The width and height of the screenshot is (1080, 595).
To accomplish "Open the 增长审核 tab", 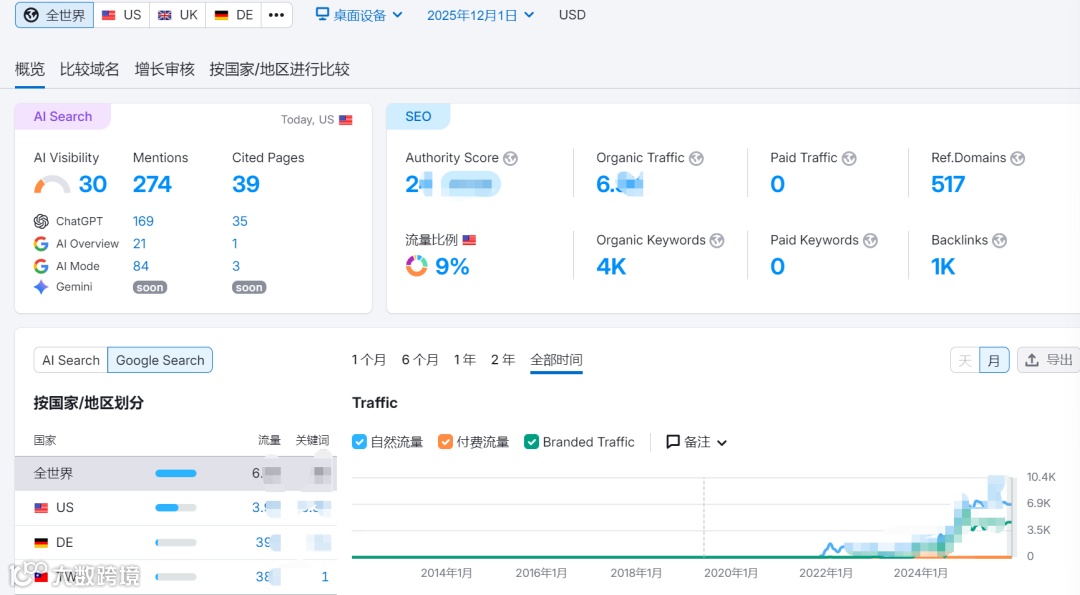I will 165,70.
